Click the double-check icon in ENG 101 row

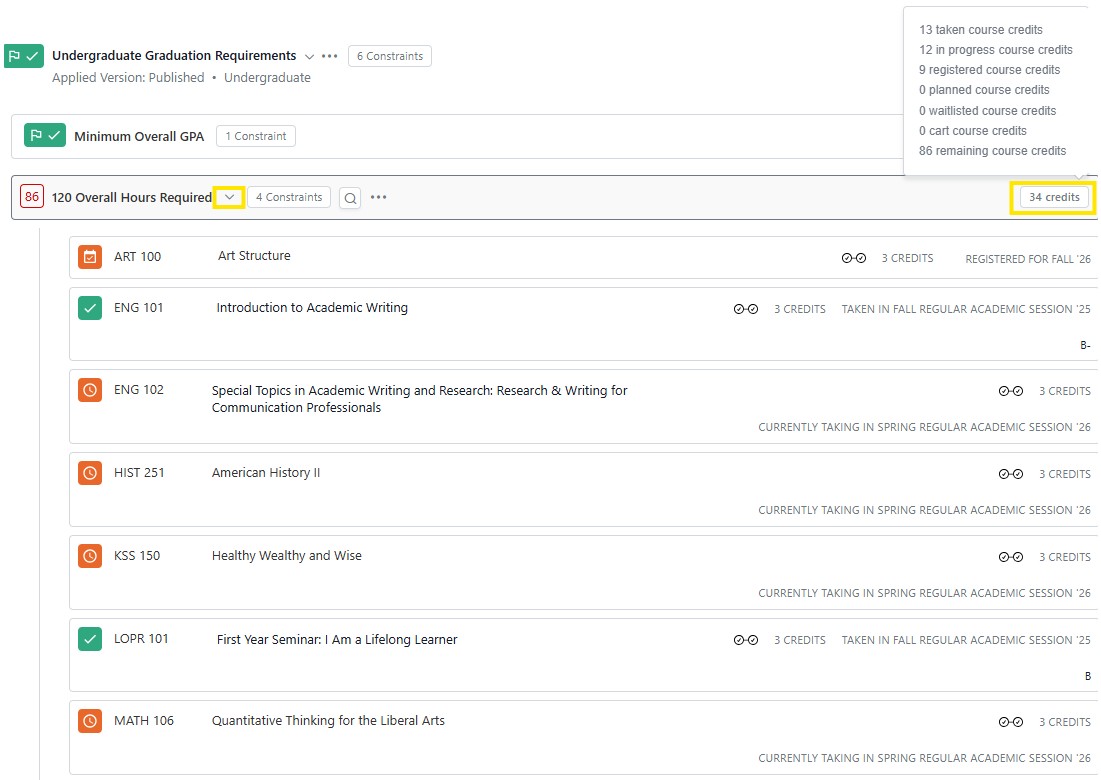click(x=746, y=309)
